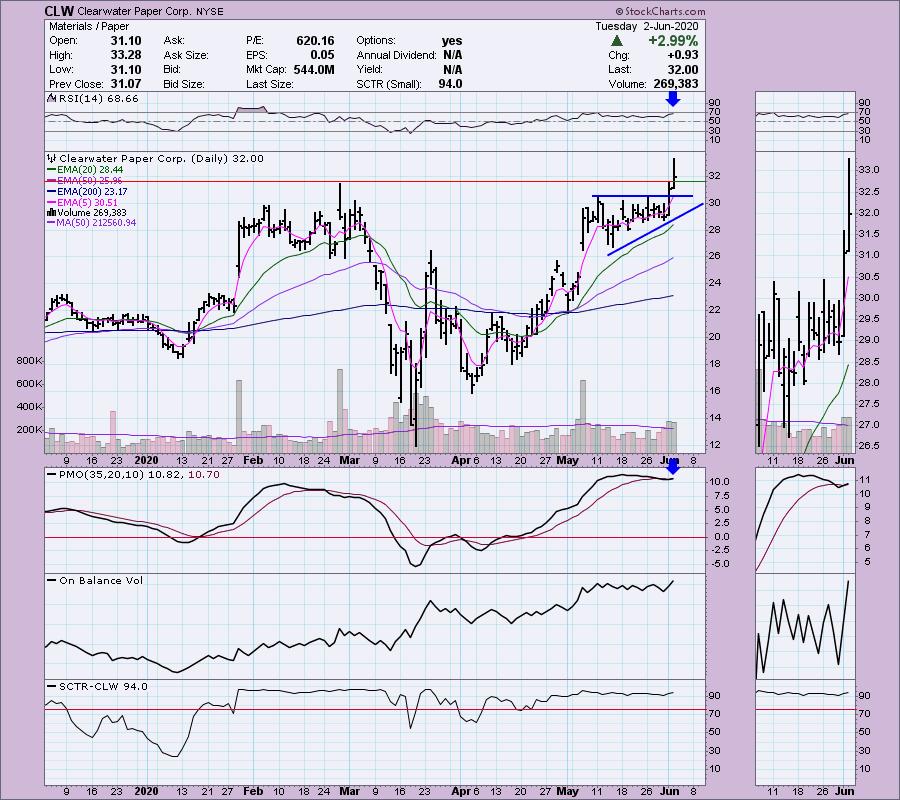Click the High value 33.28
The height and width of the screenshot is (800, 900).
[126, 55]
